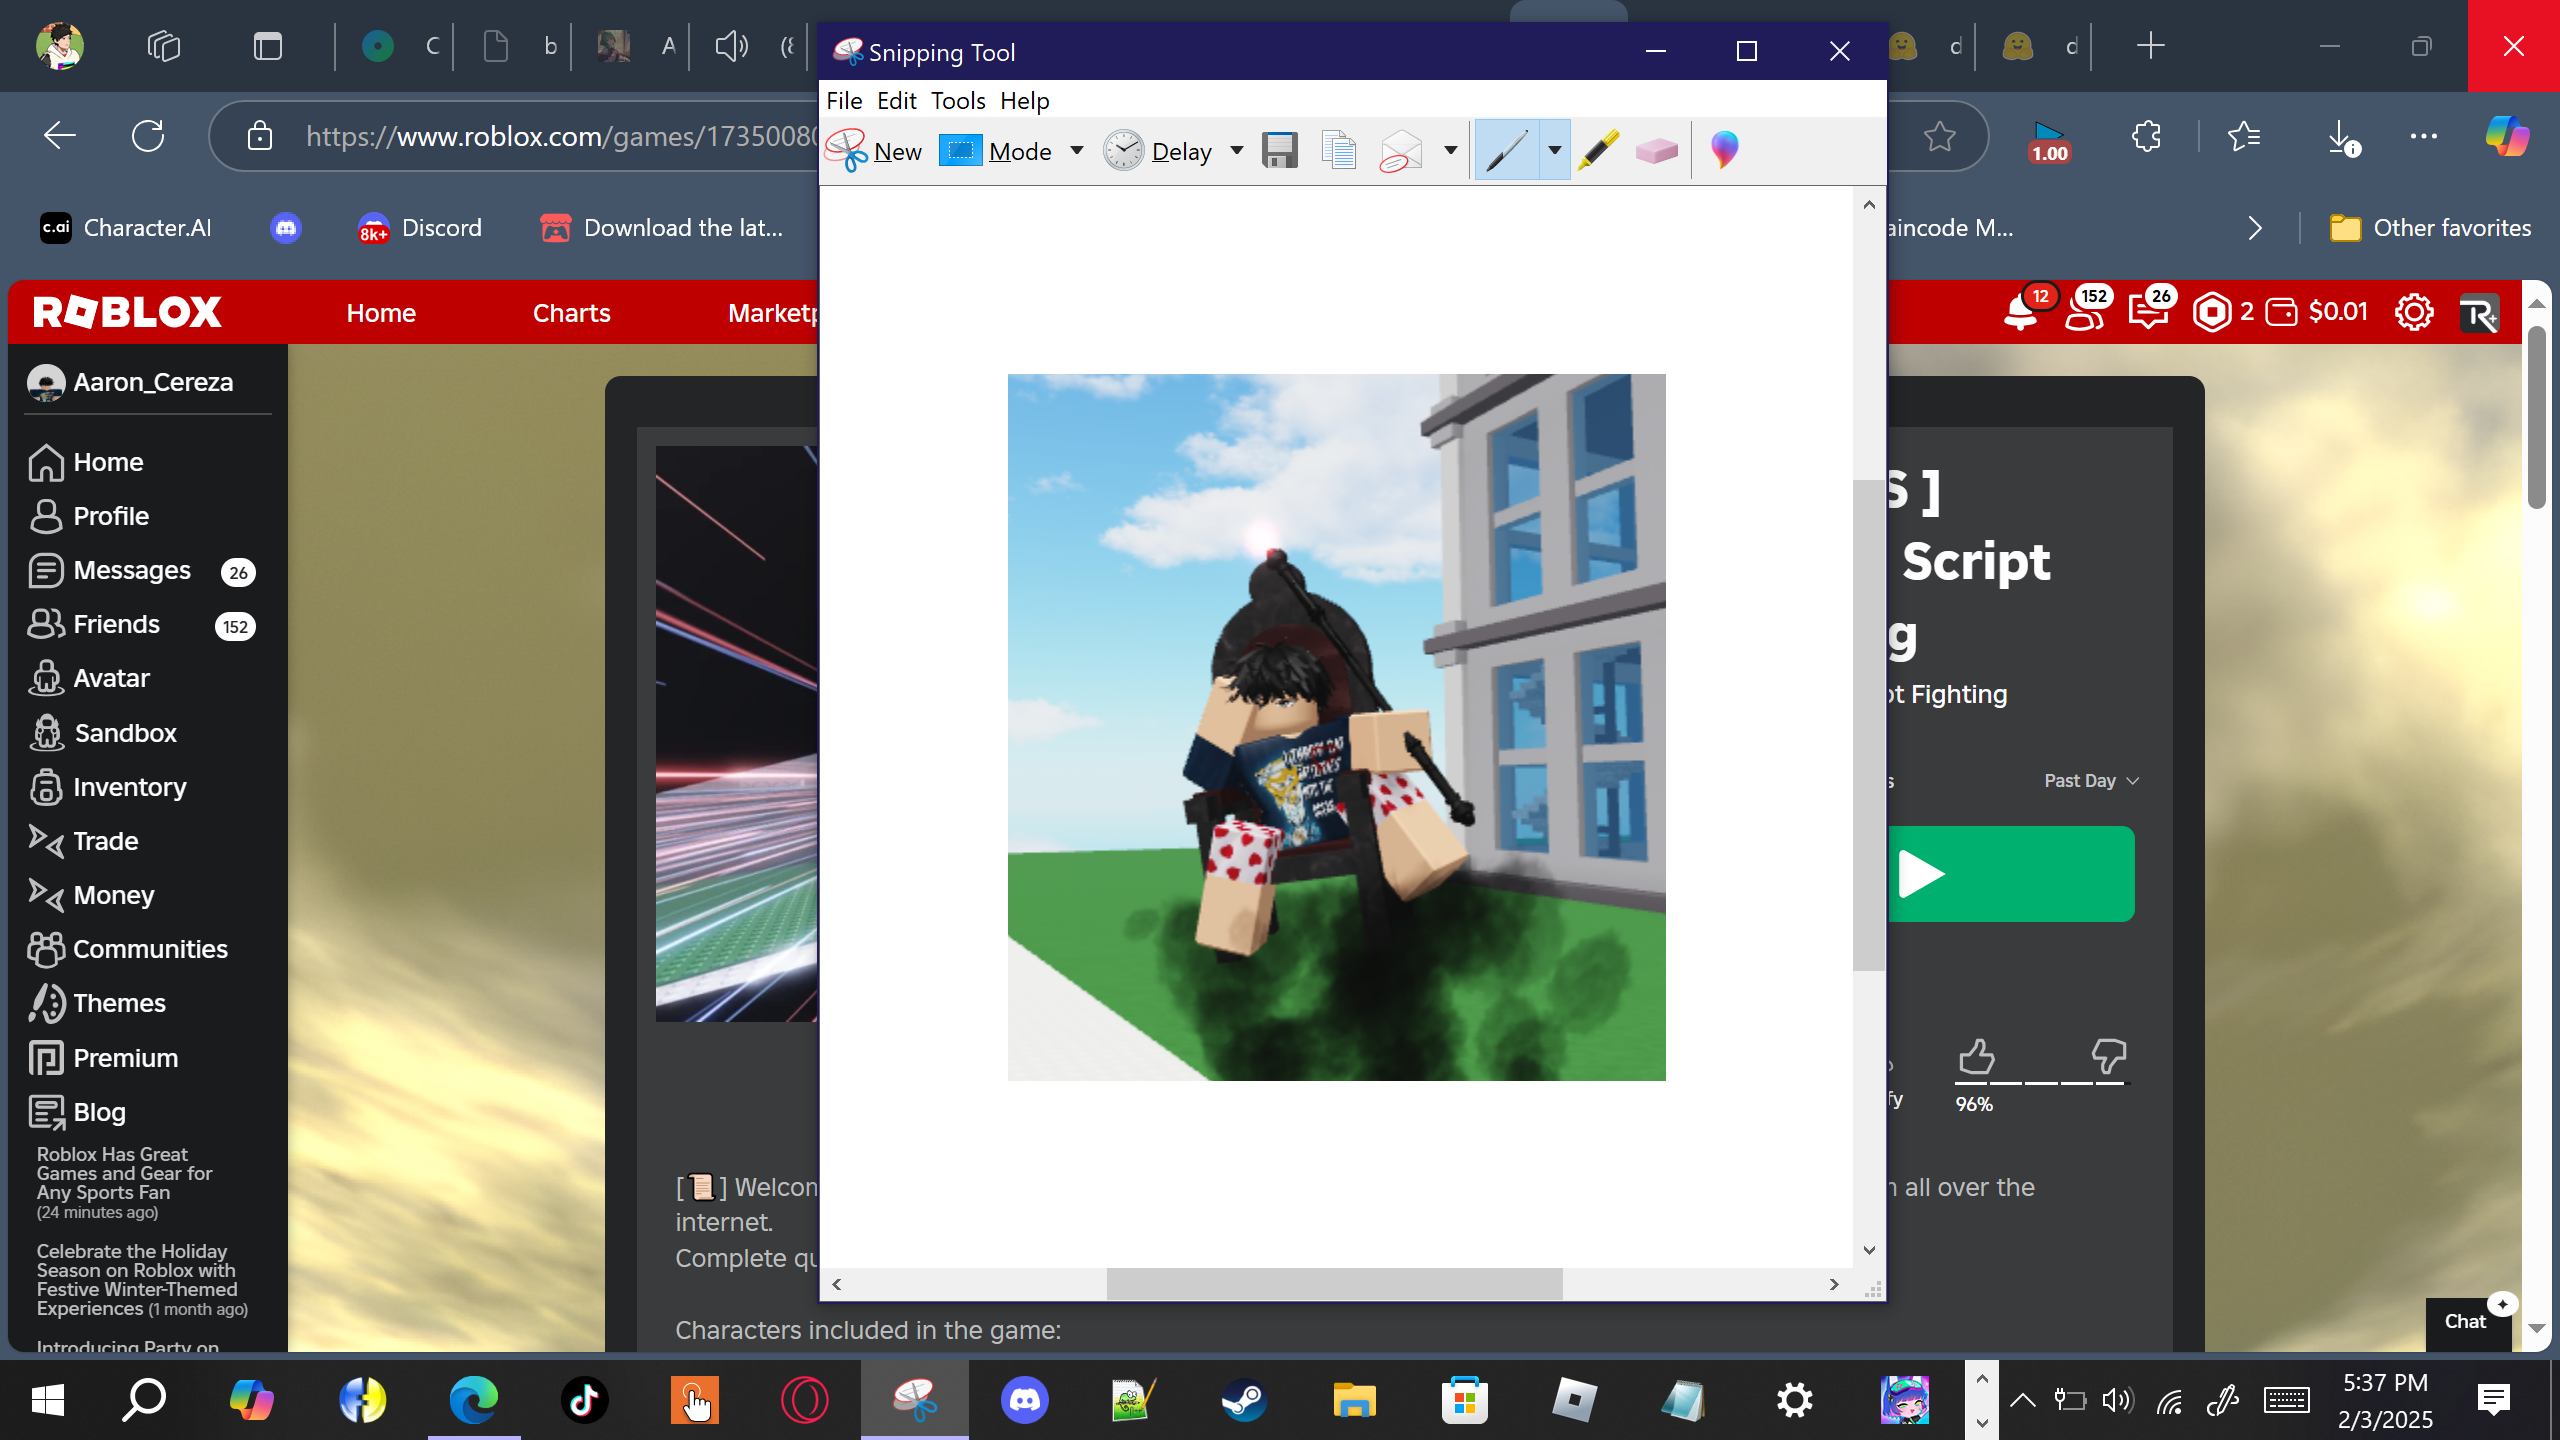The image size is (2560, 1440).
Task: Open Aaron_Cereza profile in sidebar
Action: 132,382
